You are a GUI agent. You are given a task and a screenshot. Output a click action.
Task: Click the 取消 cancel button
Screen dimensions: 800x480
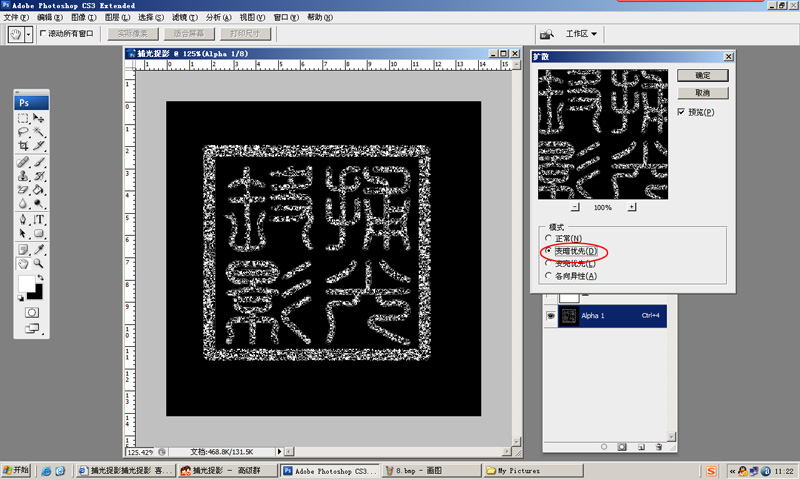[702, 93]
